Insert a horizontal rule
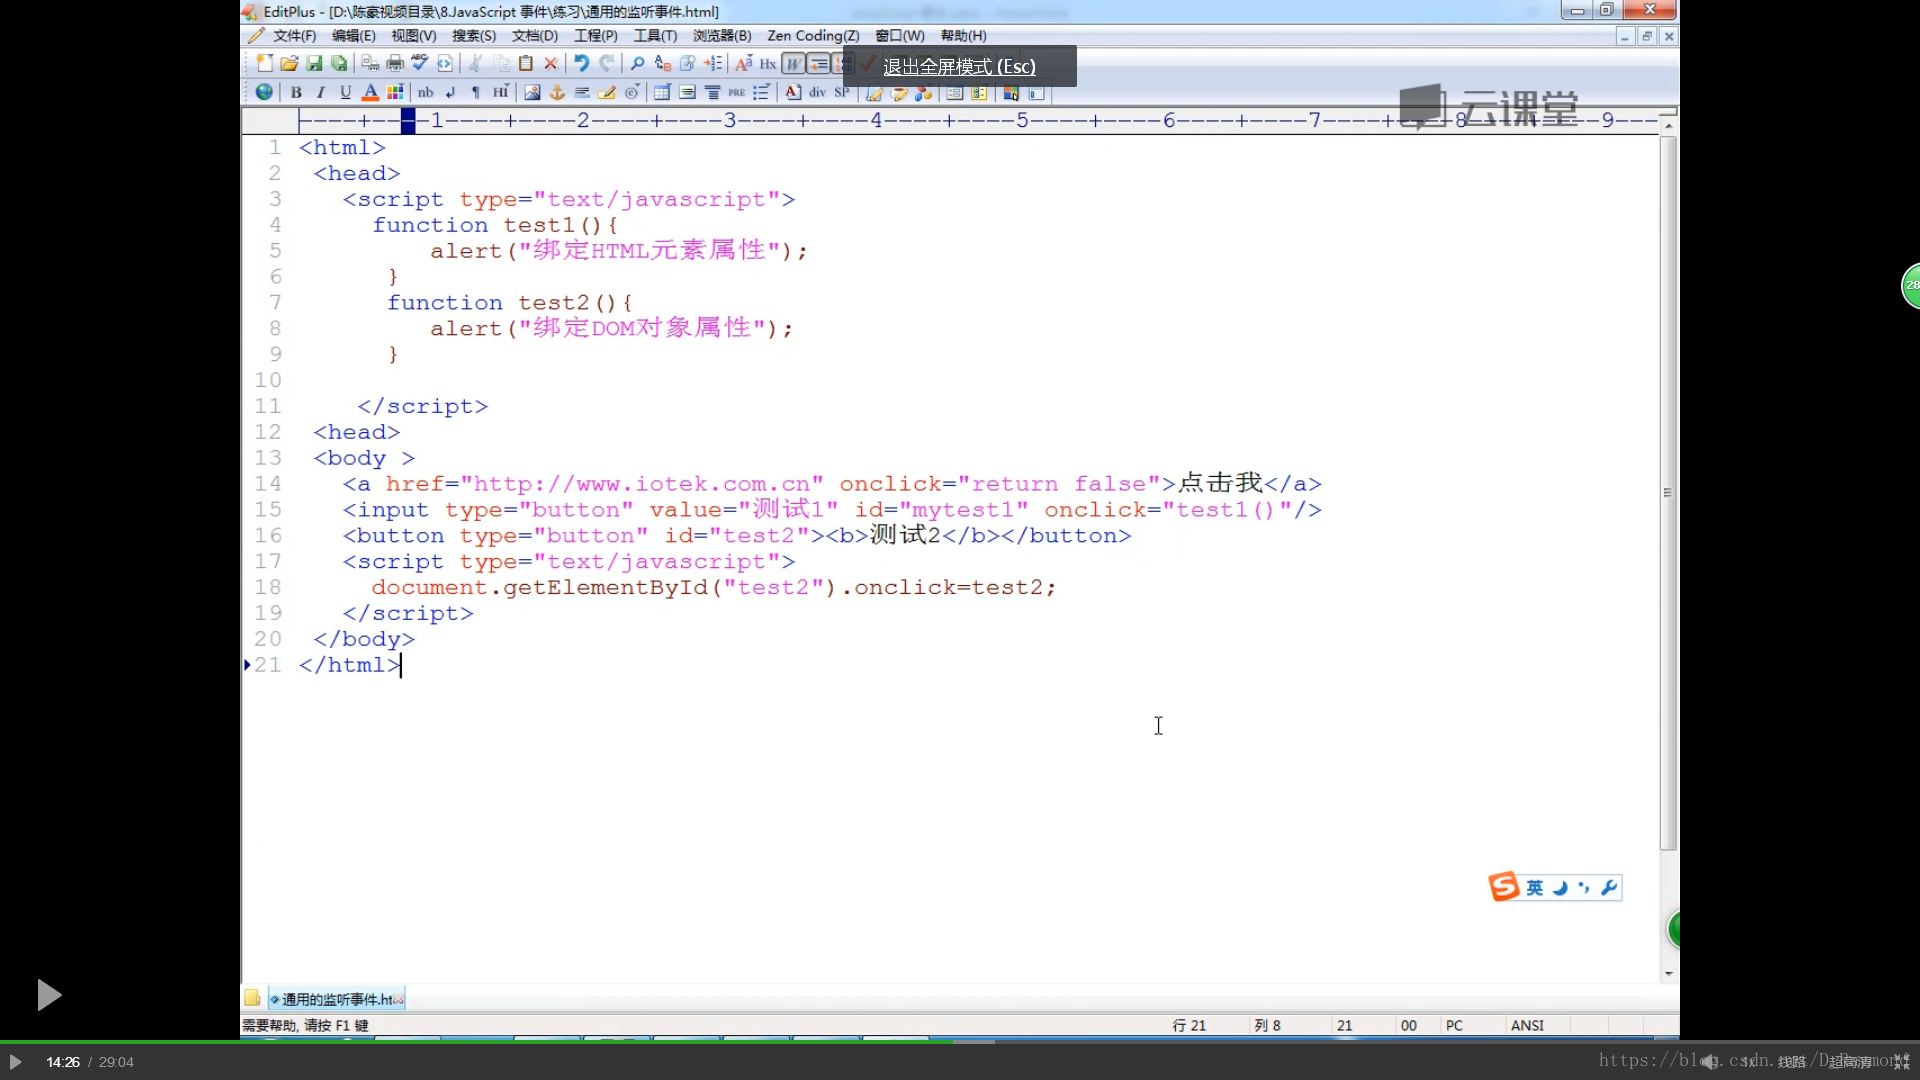1920x1080 pixels. [582, 92]
